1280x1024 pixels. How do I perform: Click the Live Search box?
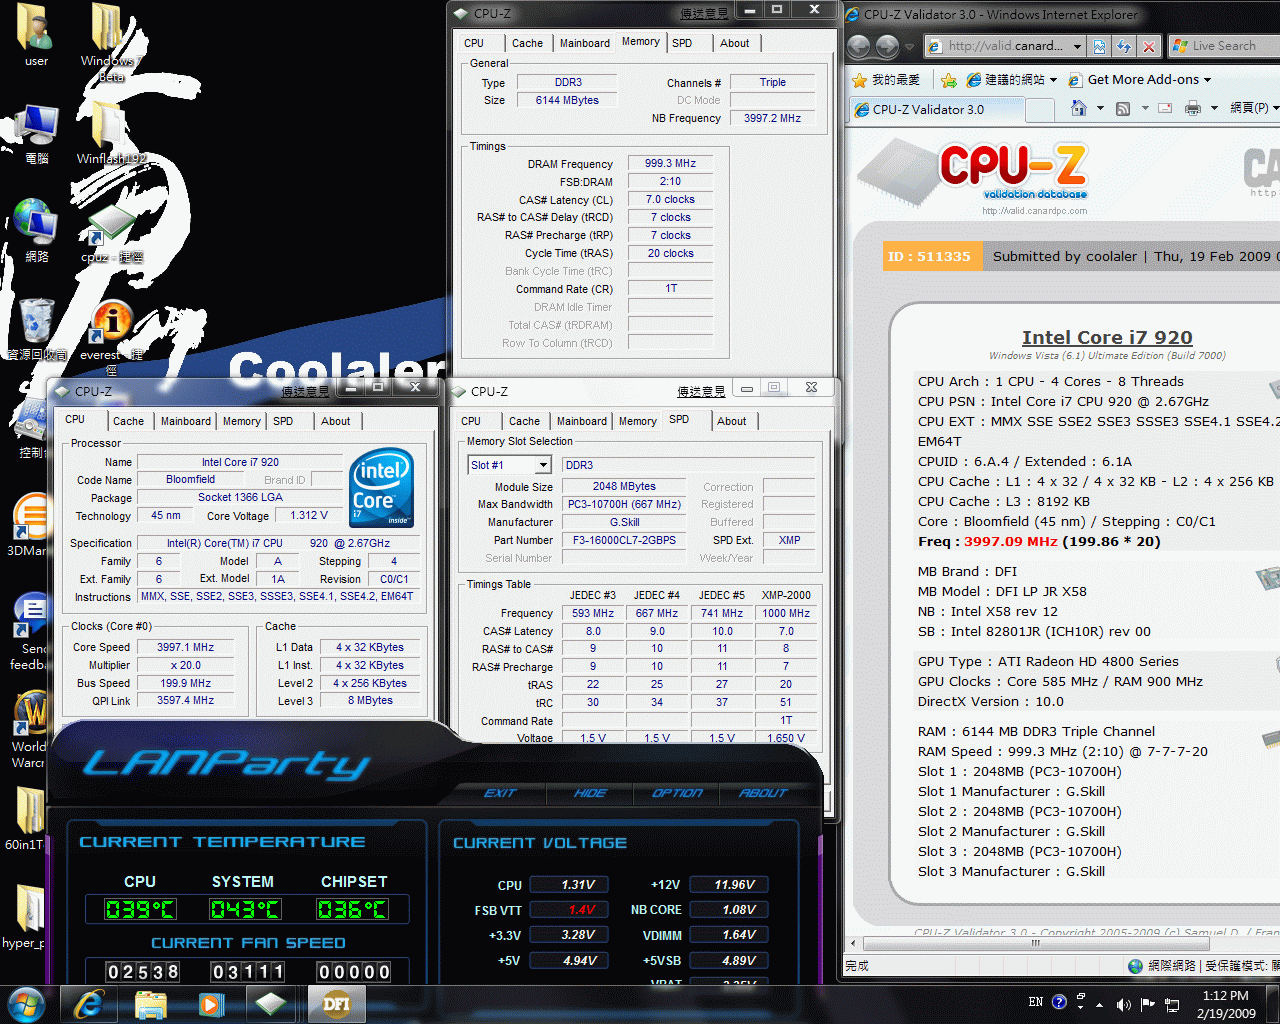coord(1225,46)
